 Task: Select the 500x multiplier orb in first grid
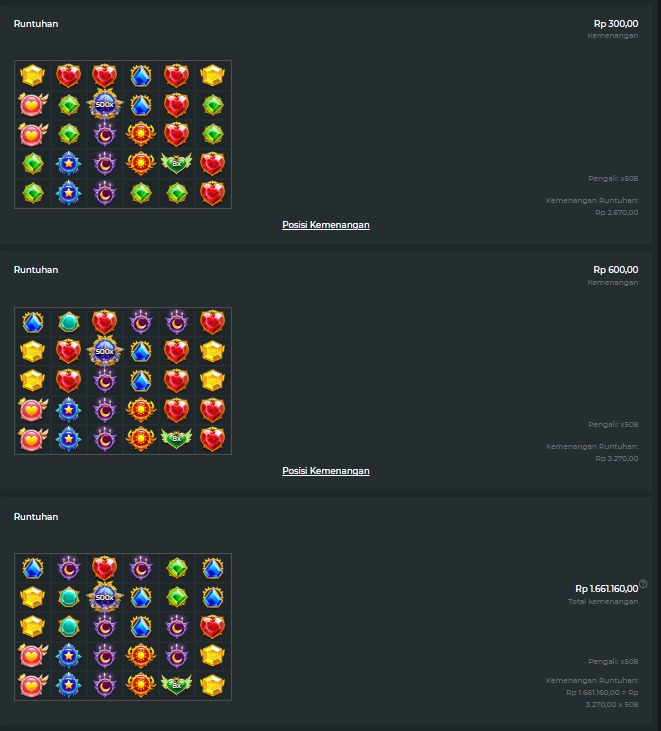click(x=105, y=104)
